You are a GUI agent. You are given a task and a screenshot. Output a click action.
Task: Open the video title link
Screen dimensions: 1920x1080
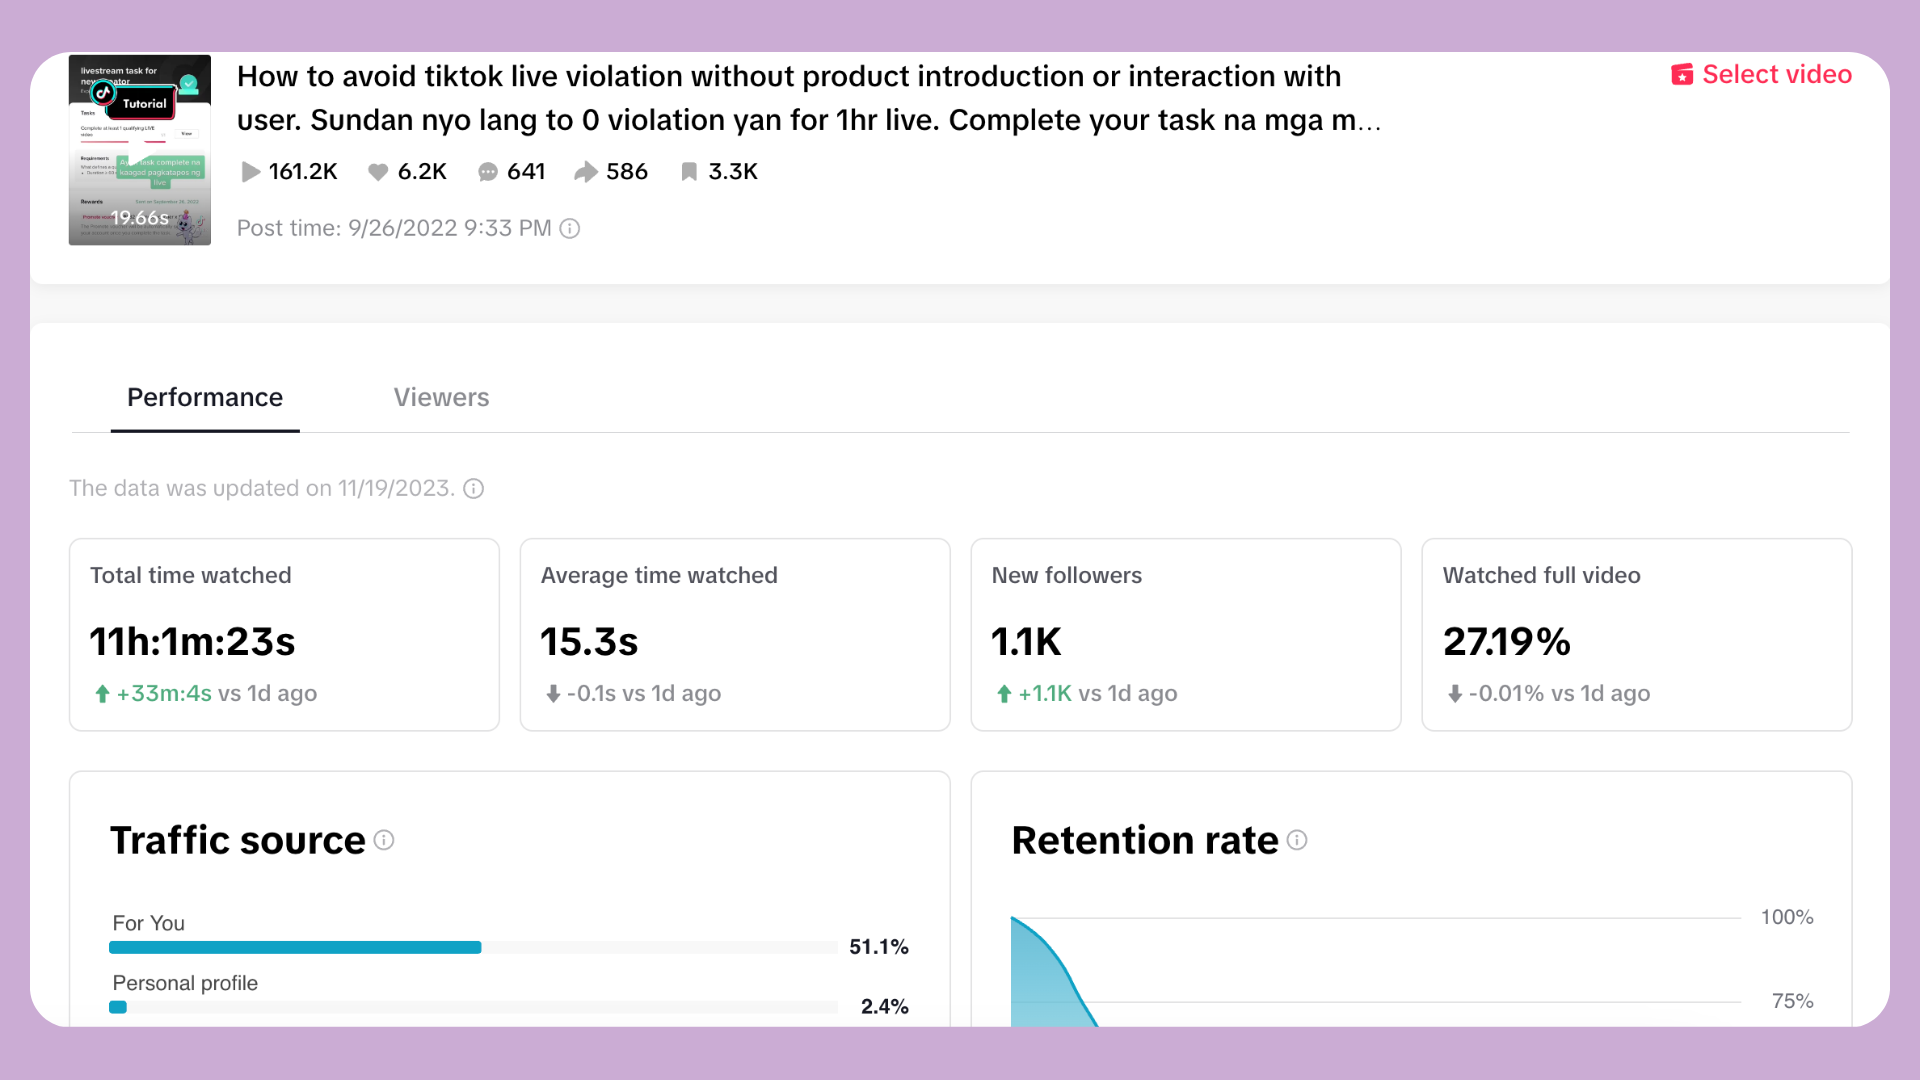click(790, 98)
